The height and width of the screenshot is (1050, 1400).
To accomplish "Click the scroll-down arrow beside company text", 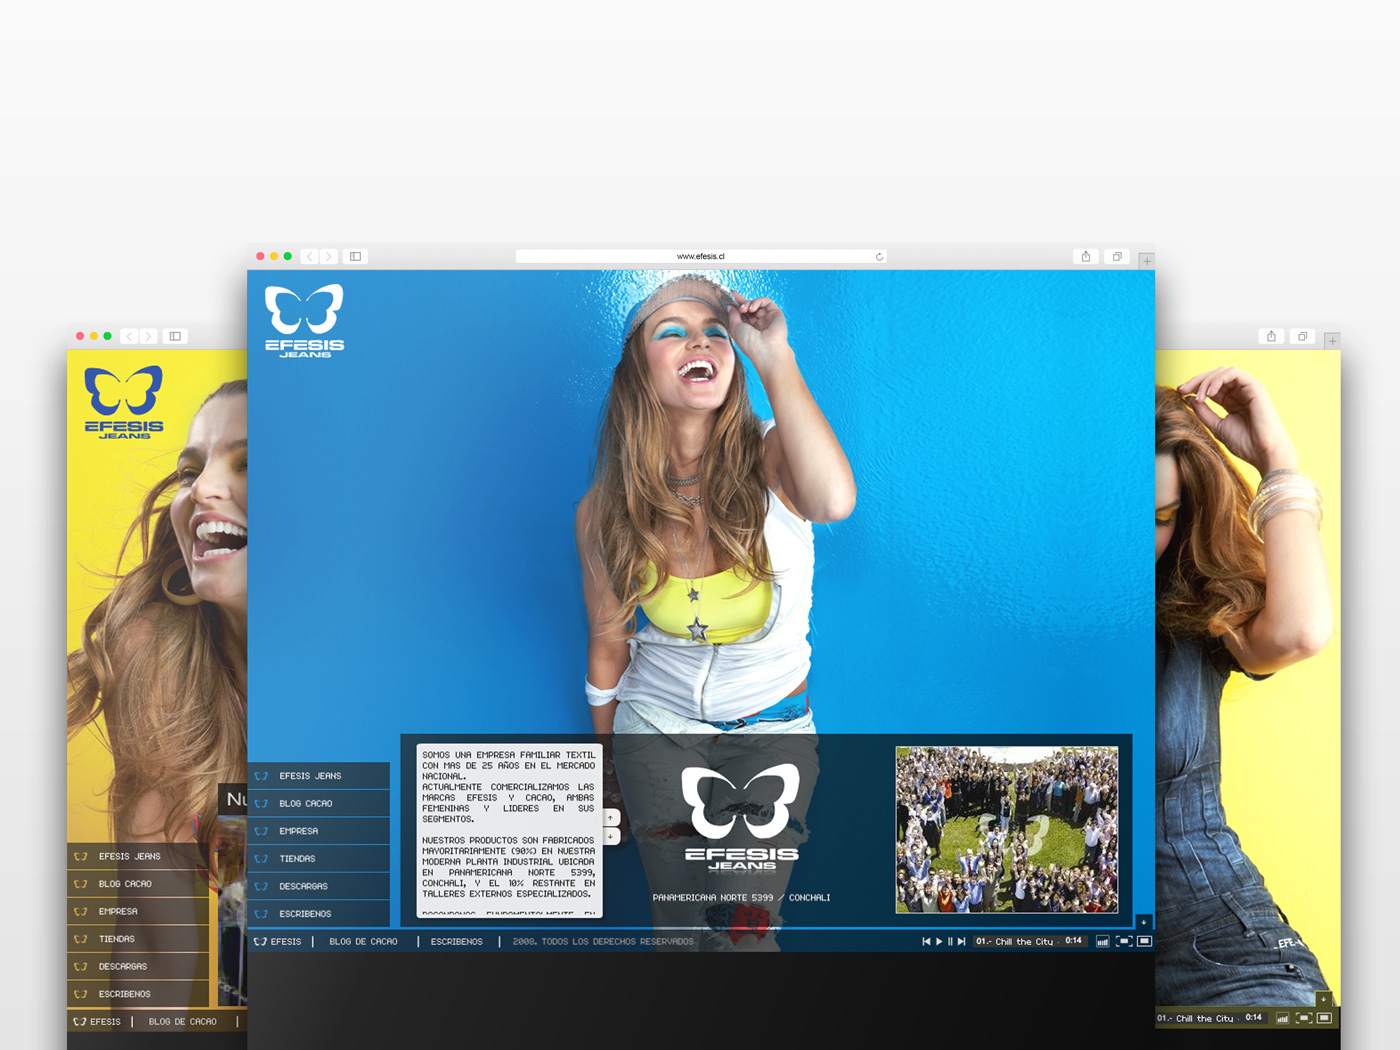I will coord(611,836).
